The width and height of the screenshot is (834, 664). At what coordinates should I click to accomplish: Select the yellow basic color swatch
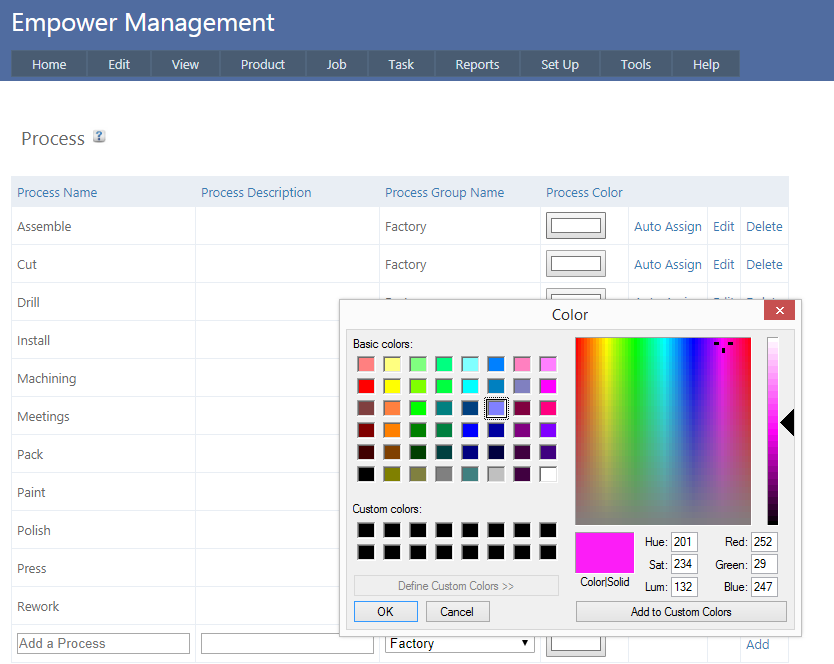[392, 386]
